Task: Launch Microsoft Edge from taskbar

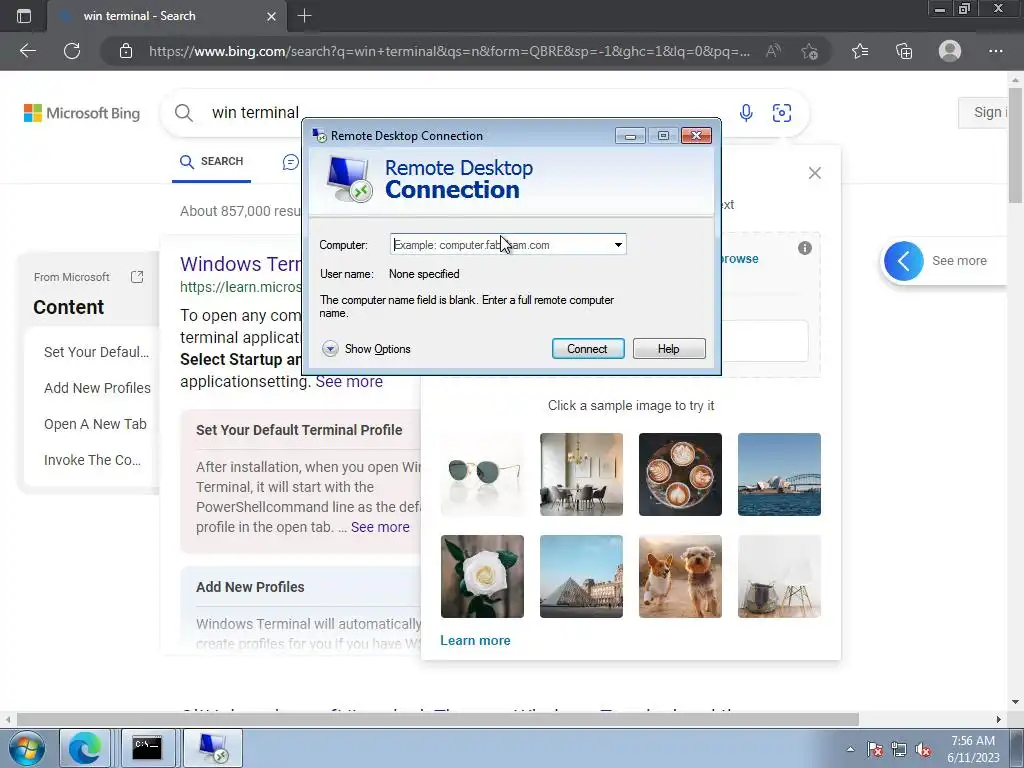Action: tap(85, 748)
